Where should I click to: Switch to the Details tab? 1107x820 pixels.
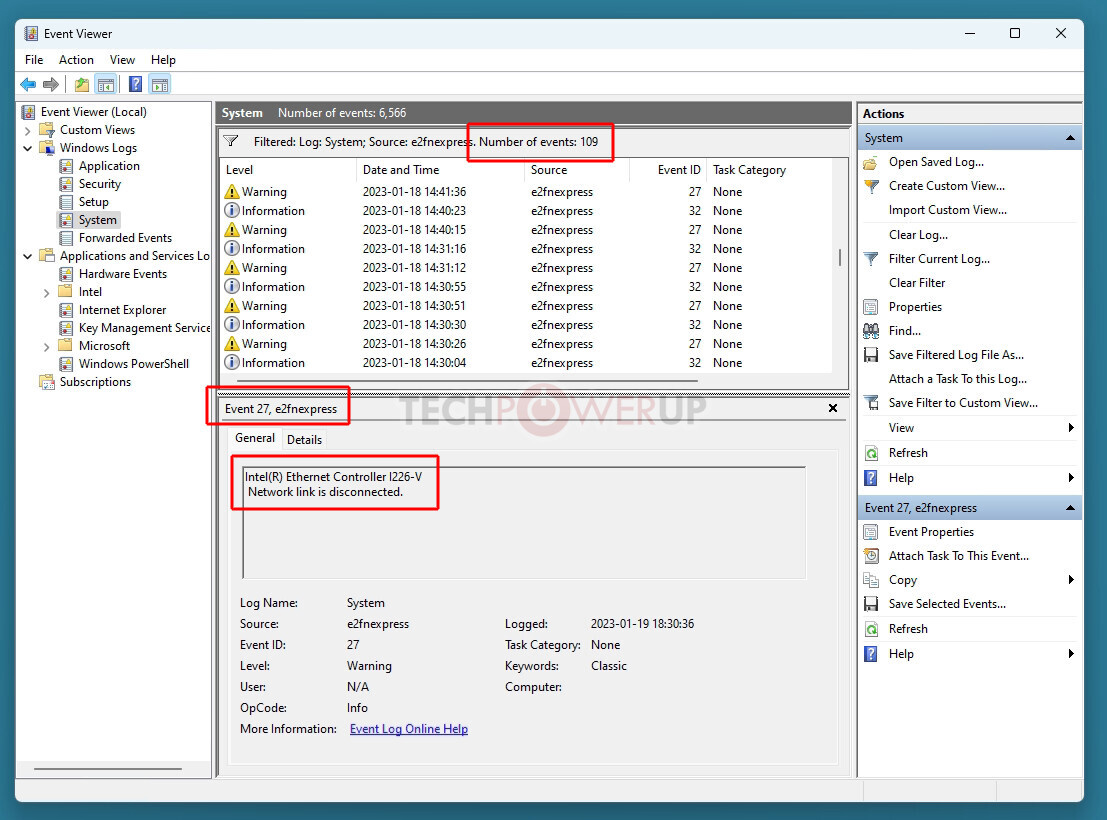coord(304,439)
